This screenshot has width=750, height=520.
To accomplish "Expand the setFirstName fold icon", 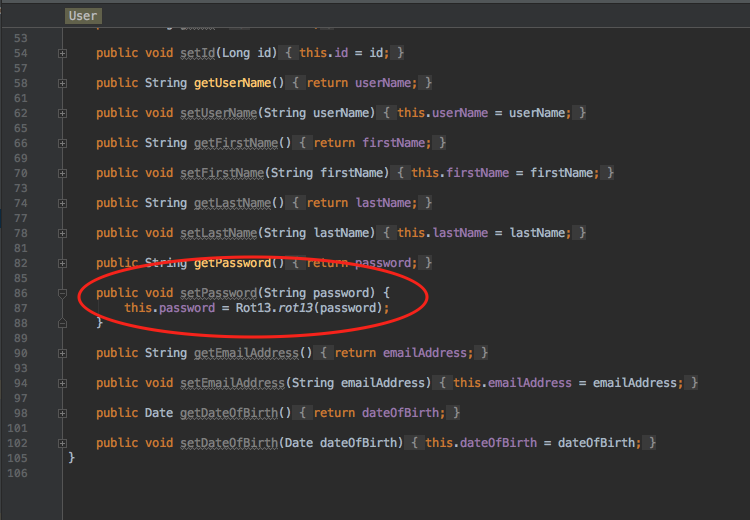I will click(x=62, y=173).
